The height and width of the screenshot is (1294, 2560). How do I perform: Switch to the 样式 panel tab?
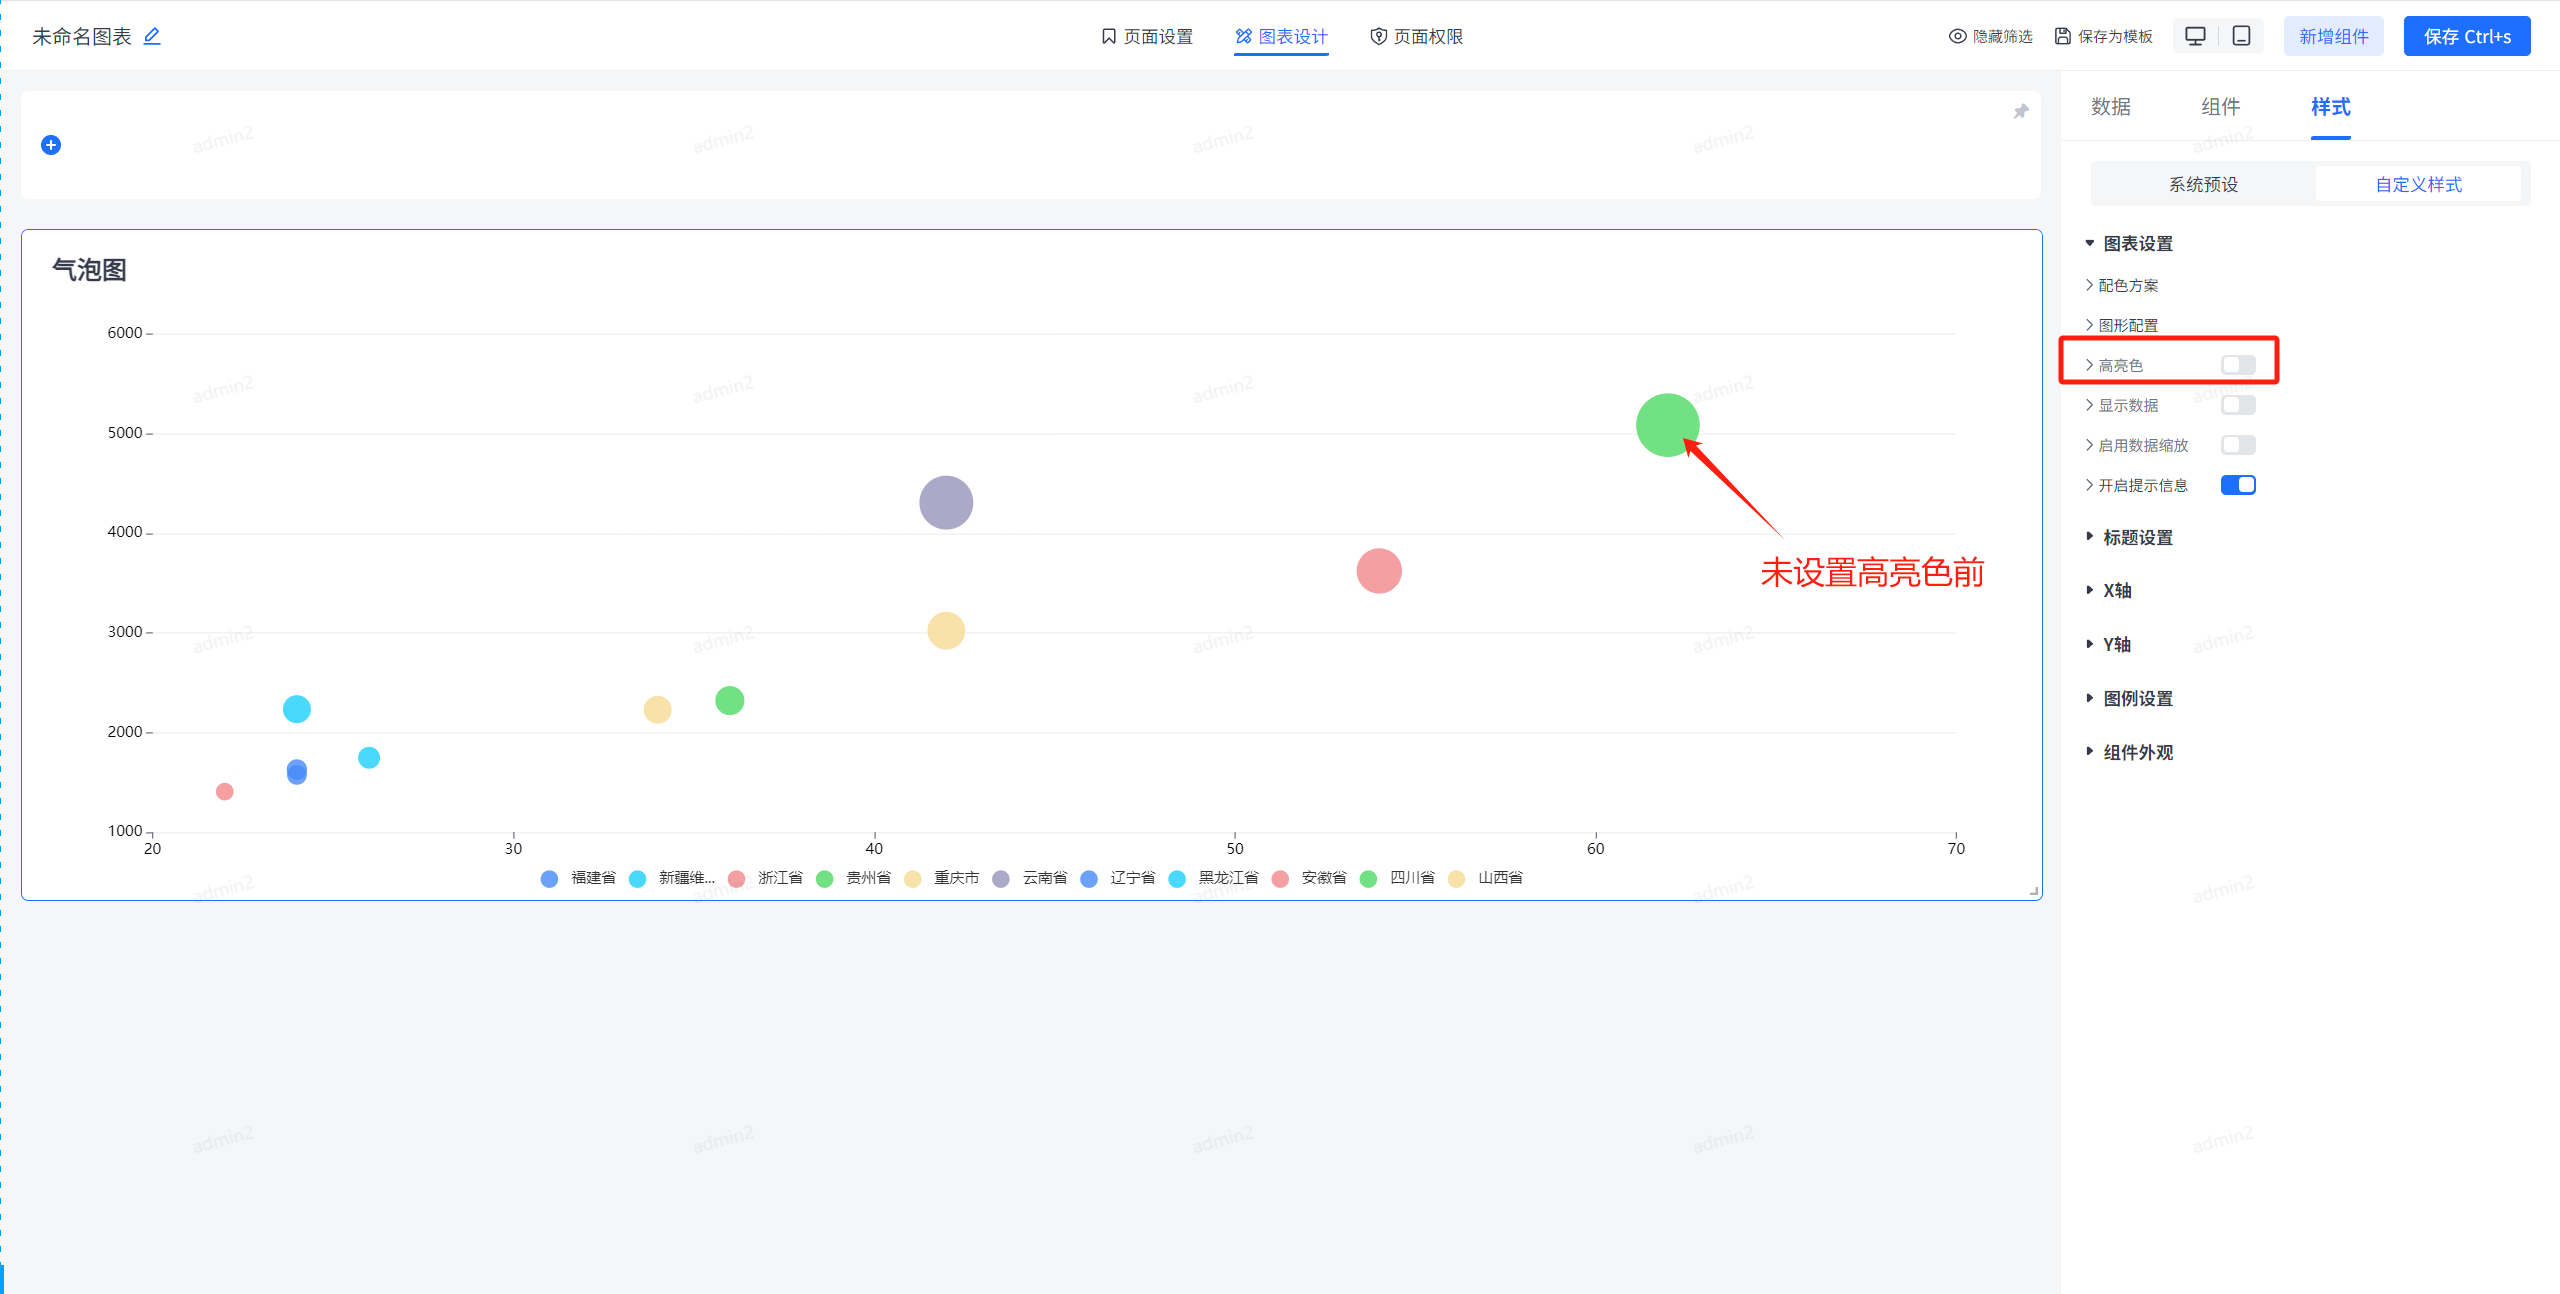click(x=2331, y=107)
